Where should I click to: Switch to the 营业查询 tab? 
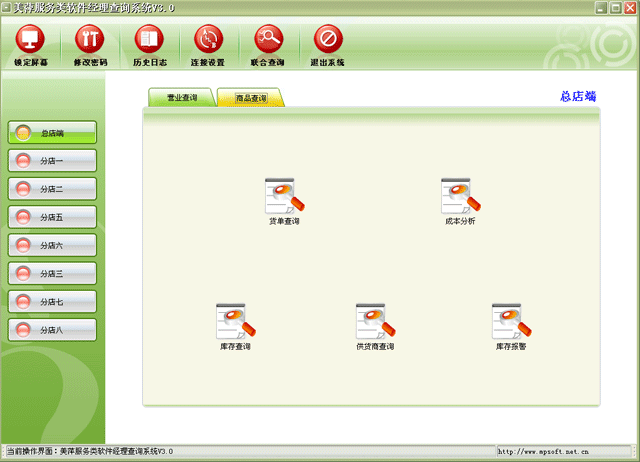[x=181, y=98]
